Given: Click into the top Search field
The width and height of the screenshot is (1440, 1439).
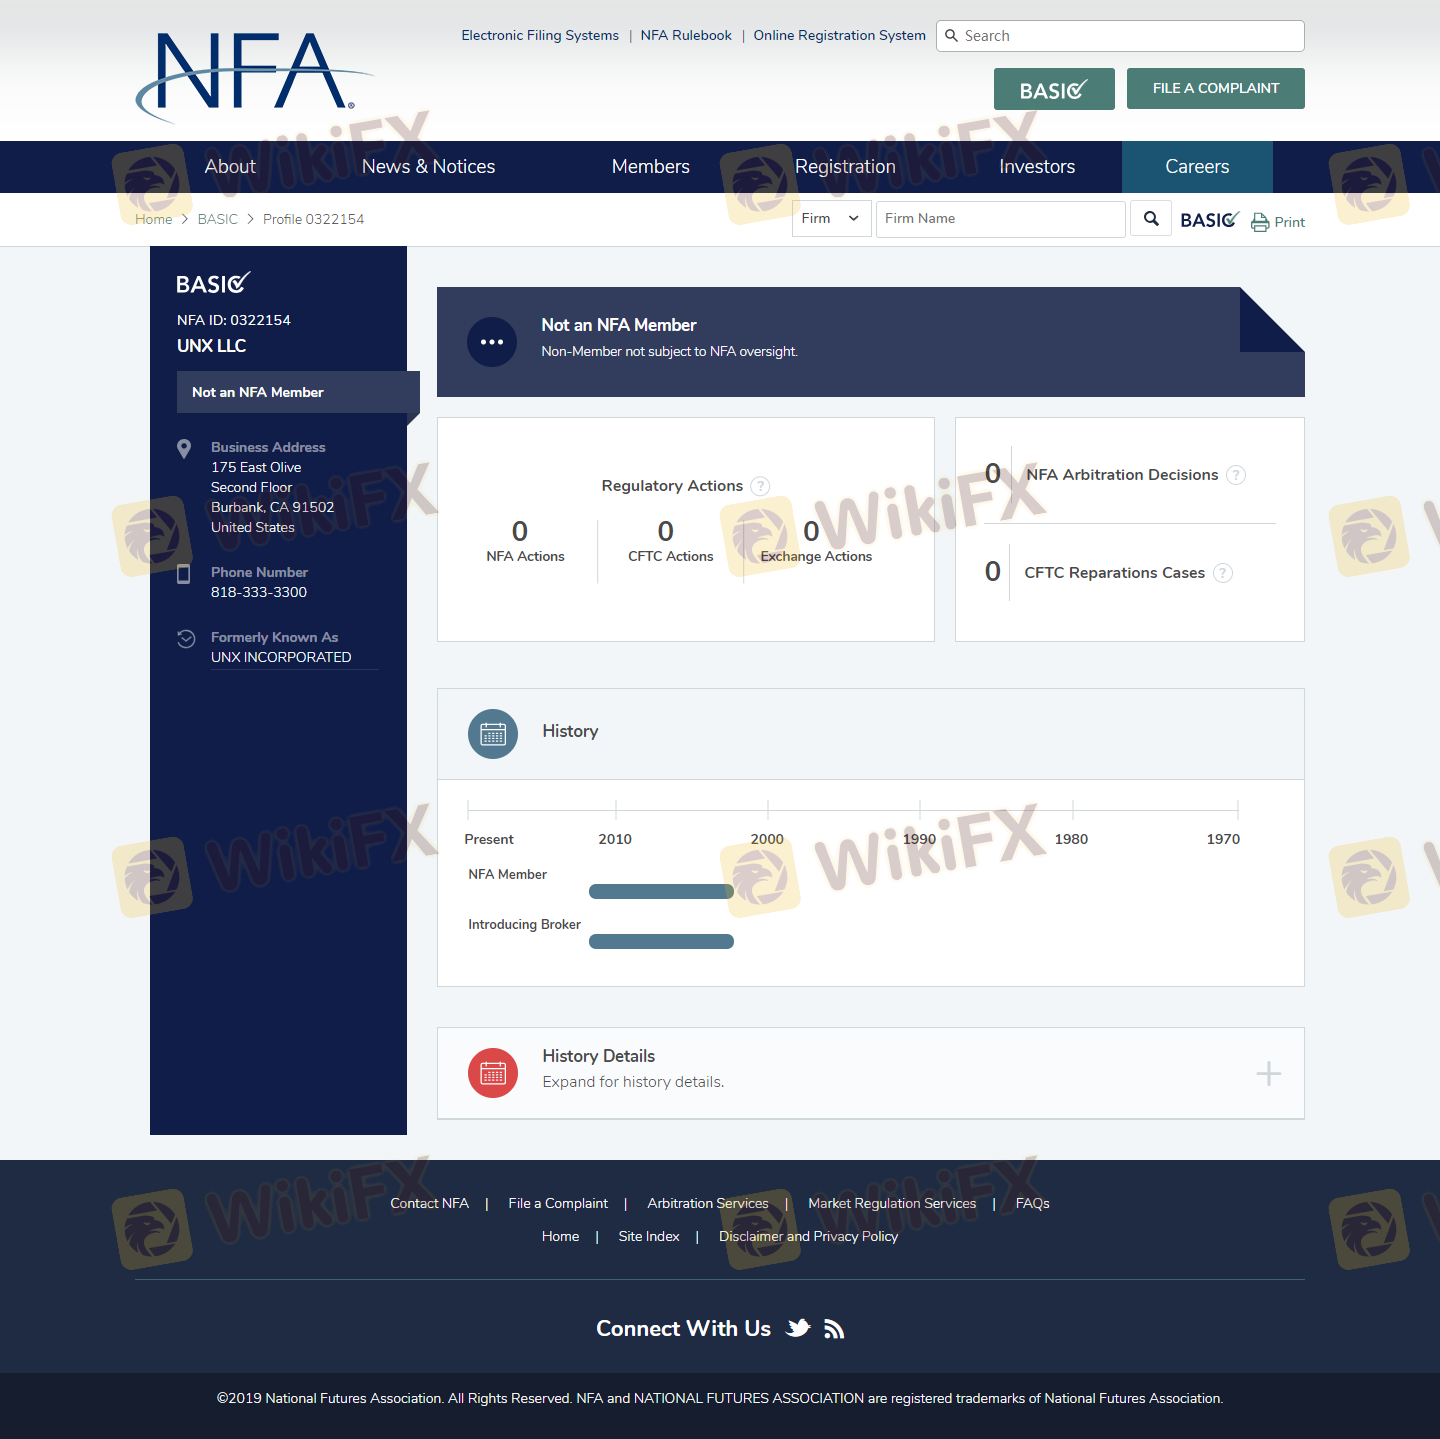Looking at the screenshot, I should pos(1120,36).
